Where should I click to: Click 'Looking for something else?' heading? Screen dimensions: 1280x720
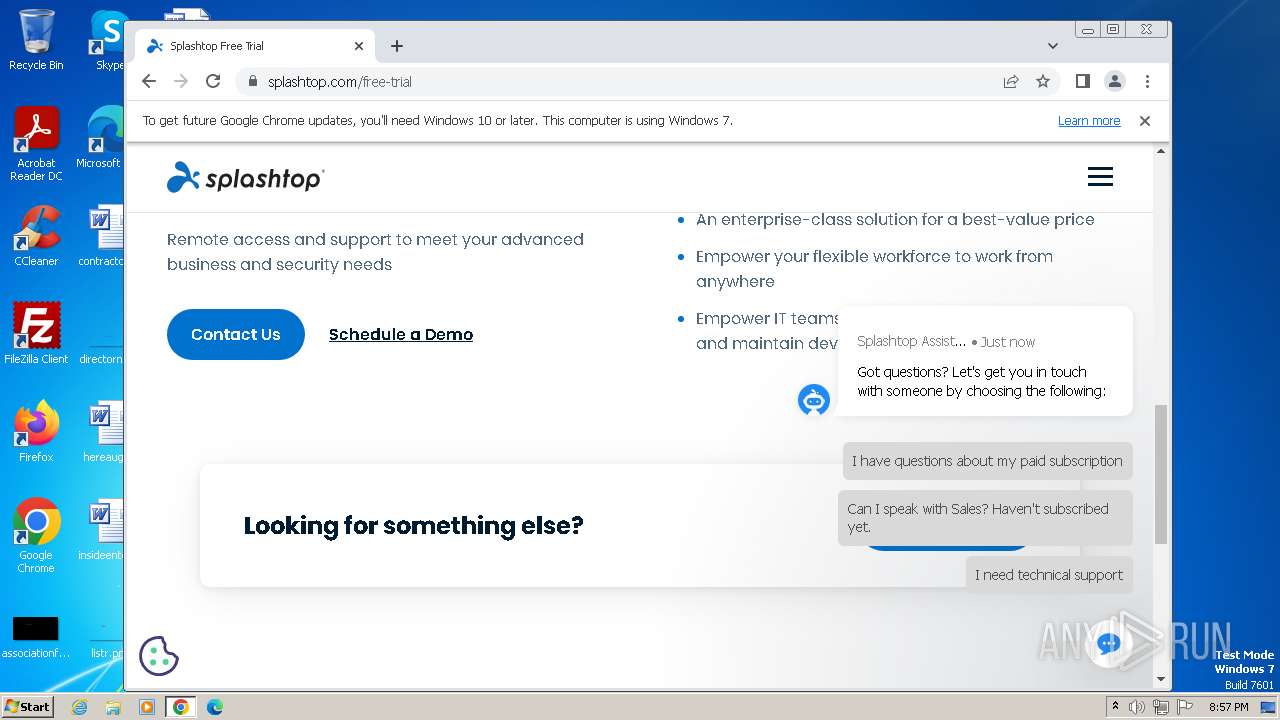413,525
